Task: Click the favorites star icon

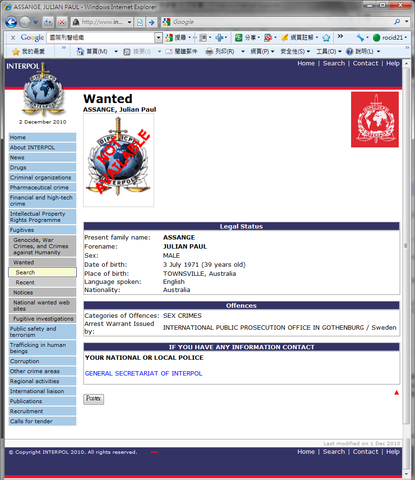Action: click(x=16, y=51)
